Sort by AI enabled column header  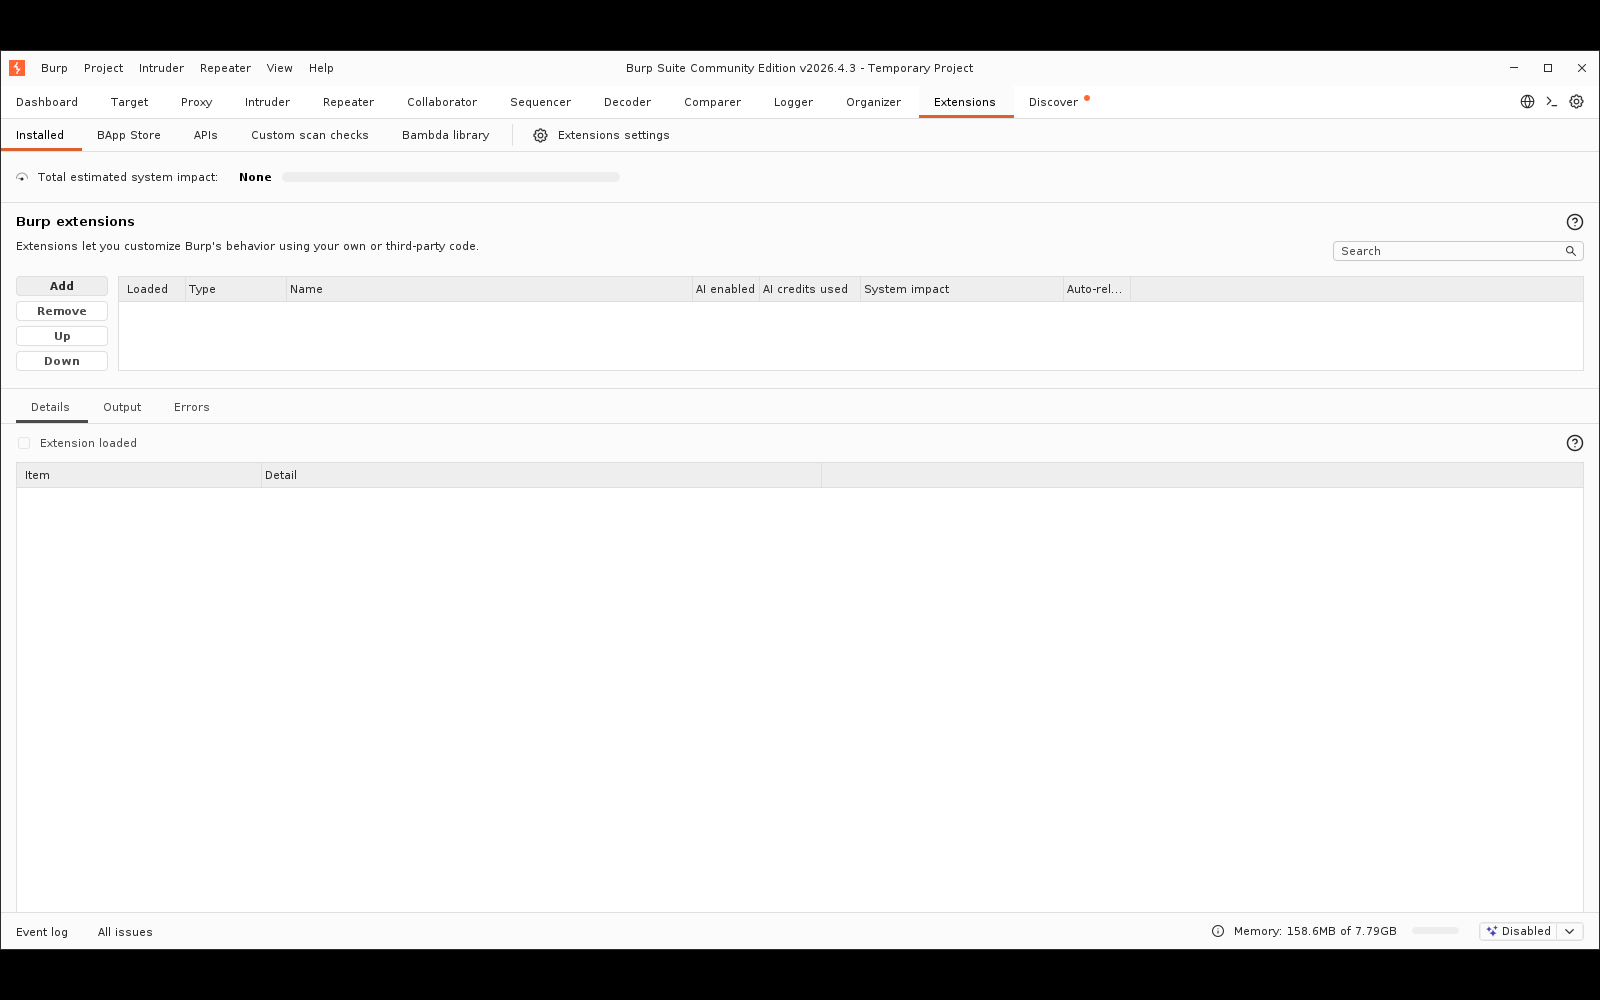coord(726,289)
